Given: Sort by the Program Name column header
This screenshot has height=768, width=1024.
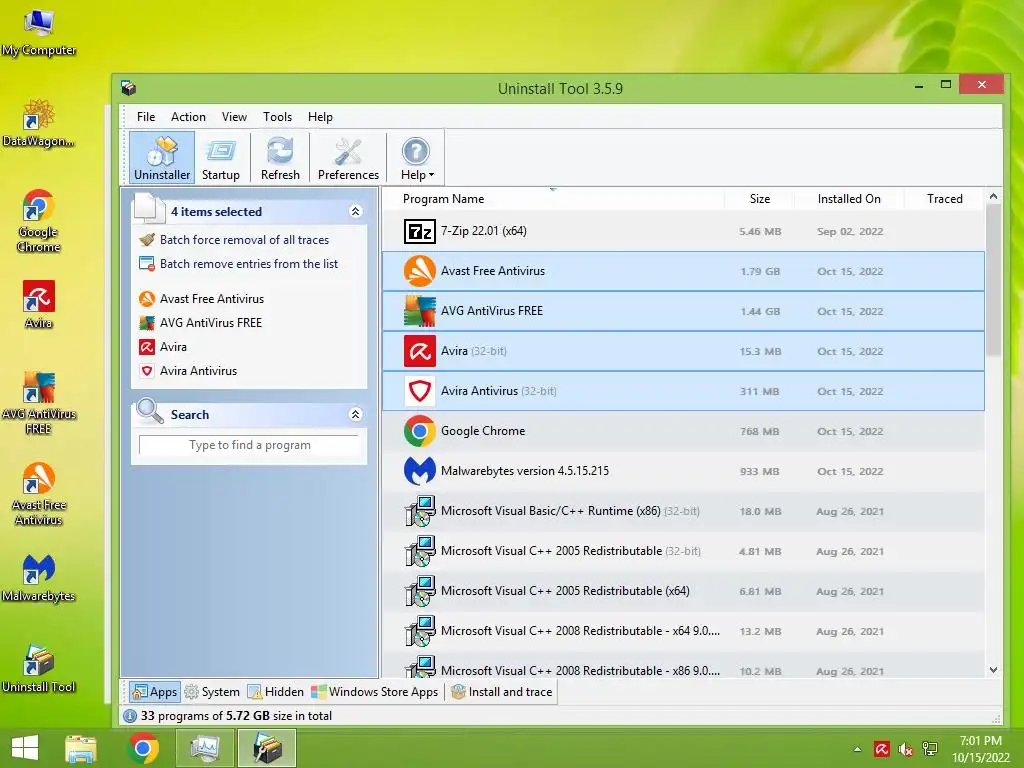Looking at the screenshot, I should (443, 199).
